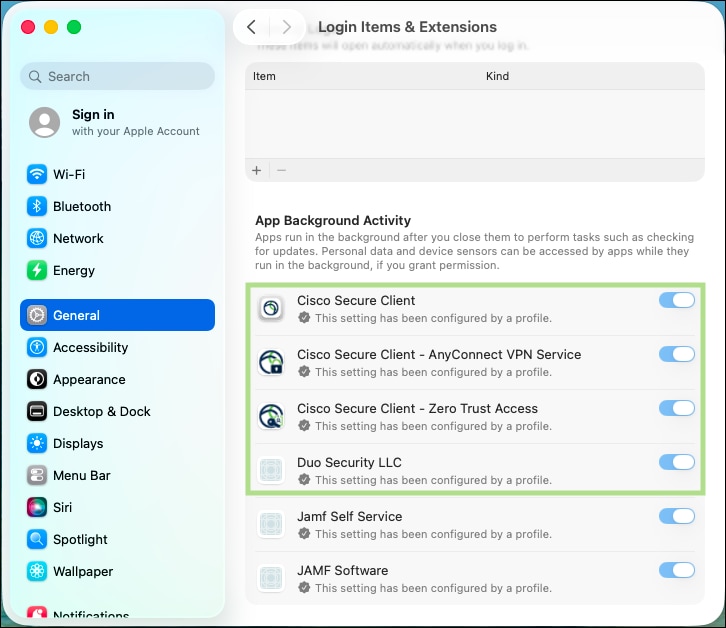Click the Bluetooth sidebar icon

(37, 207)
